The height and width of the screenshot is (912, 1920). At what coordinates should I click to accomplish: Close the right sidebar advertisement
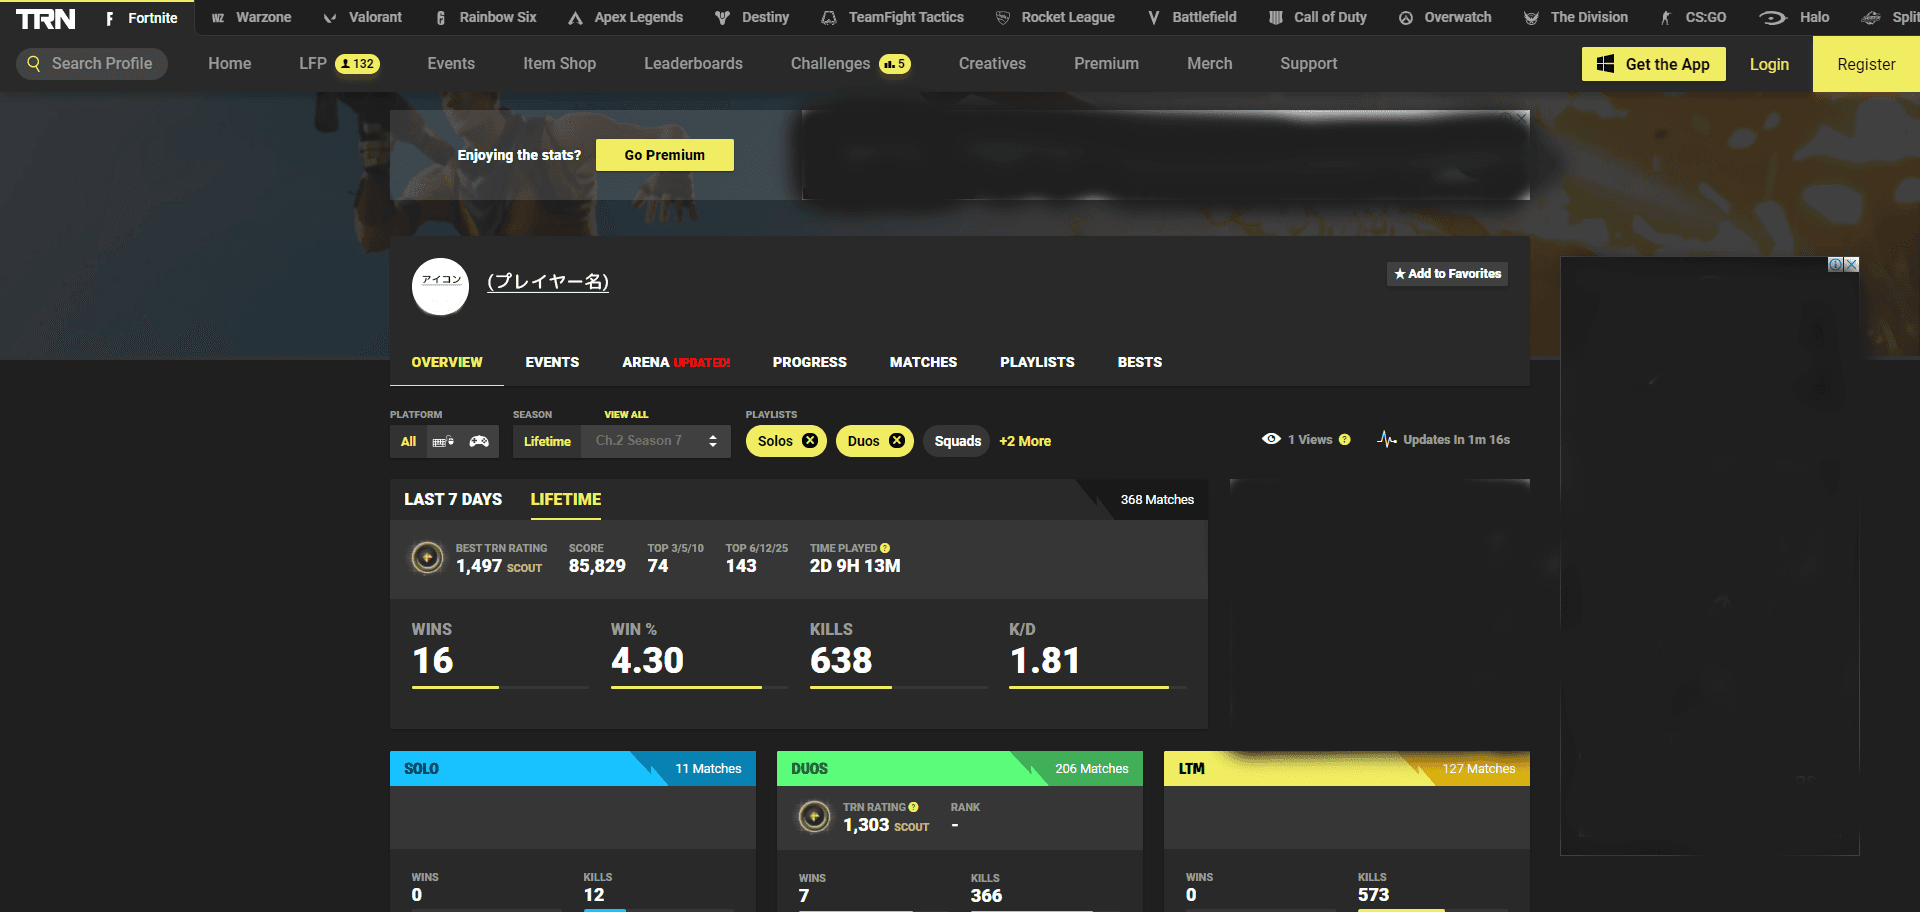point(1851,264)
